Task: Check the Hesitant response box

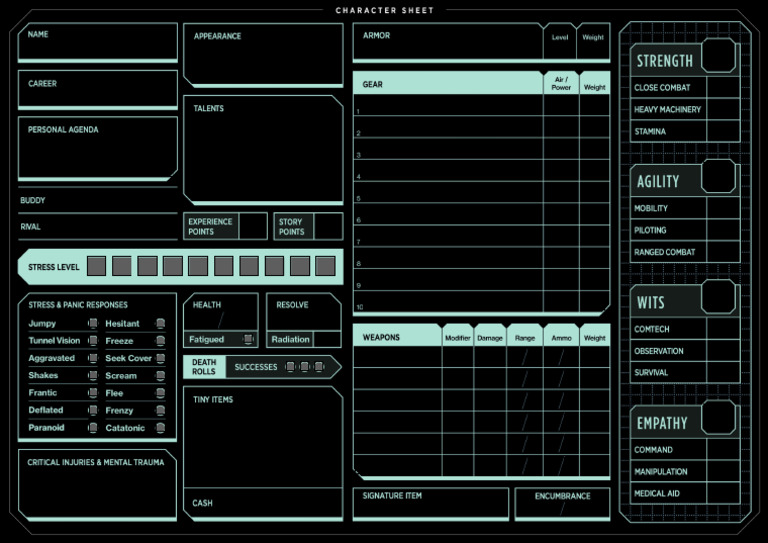Action: (160, 323)
